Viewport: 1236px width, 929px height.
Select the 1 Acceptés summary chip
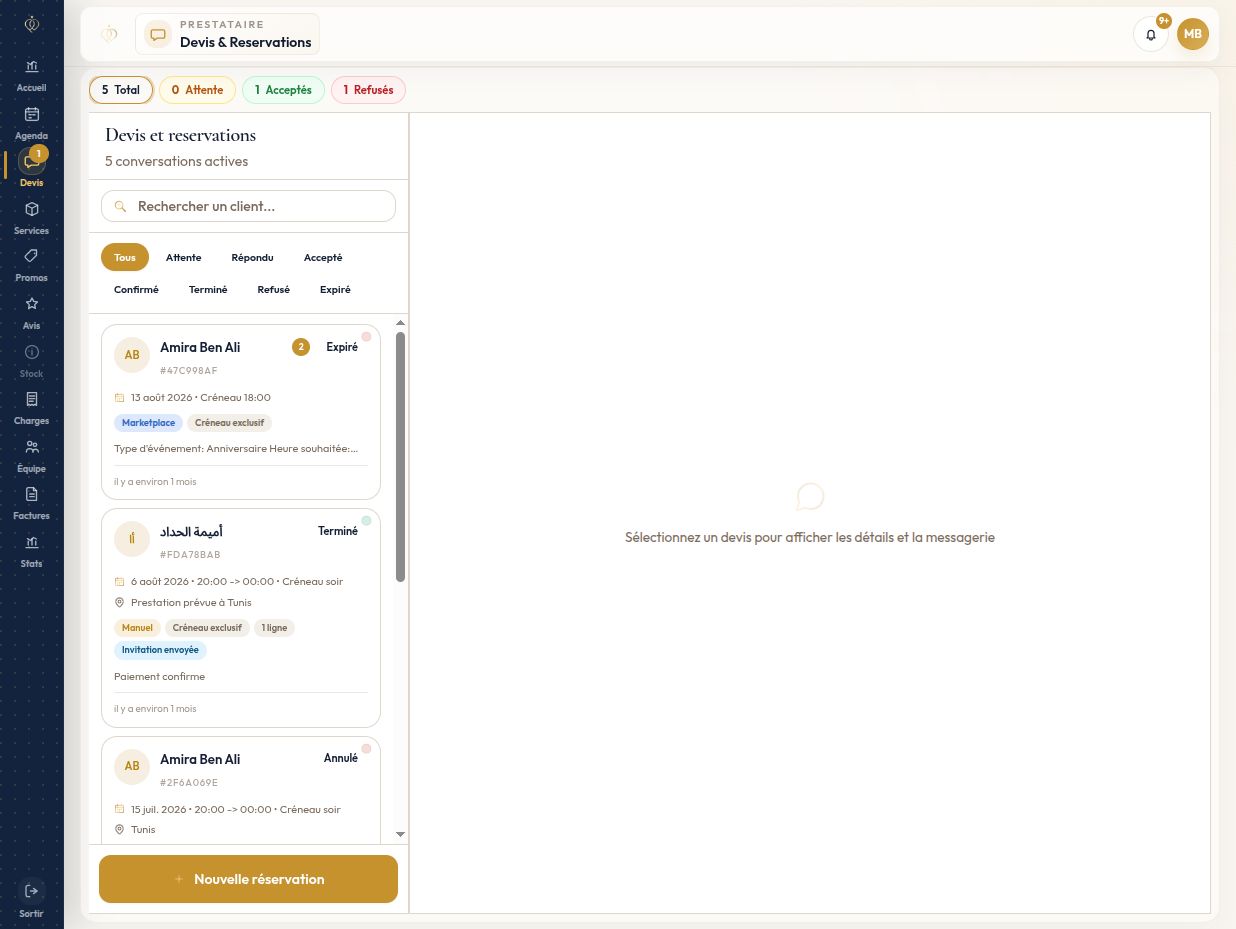283,90
